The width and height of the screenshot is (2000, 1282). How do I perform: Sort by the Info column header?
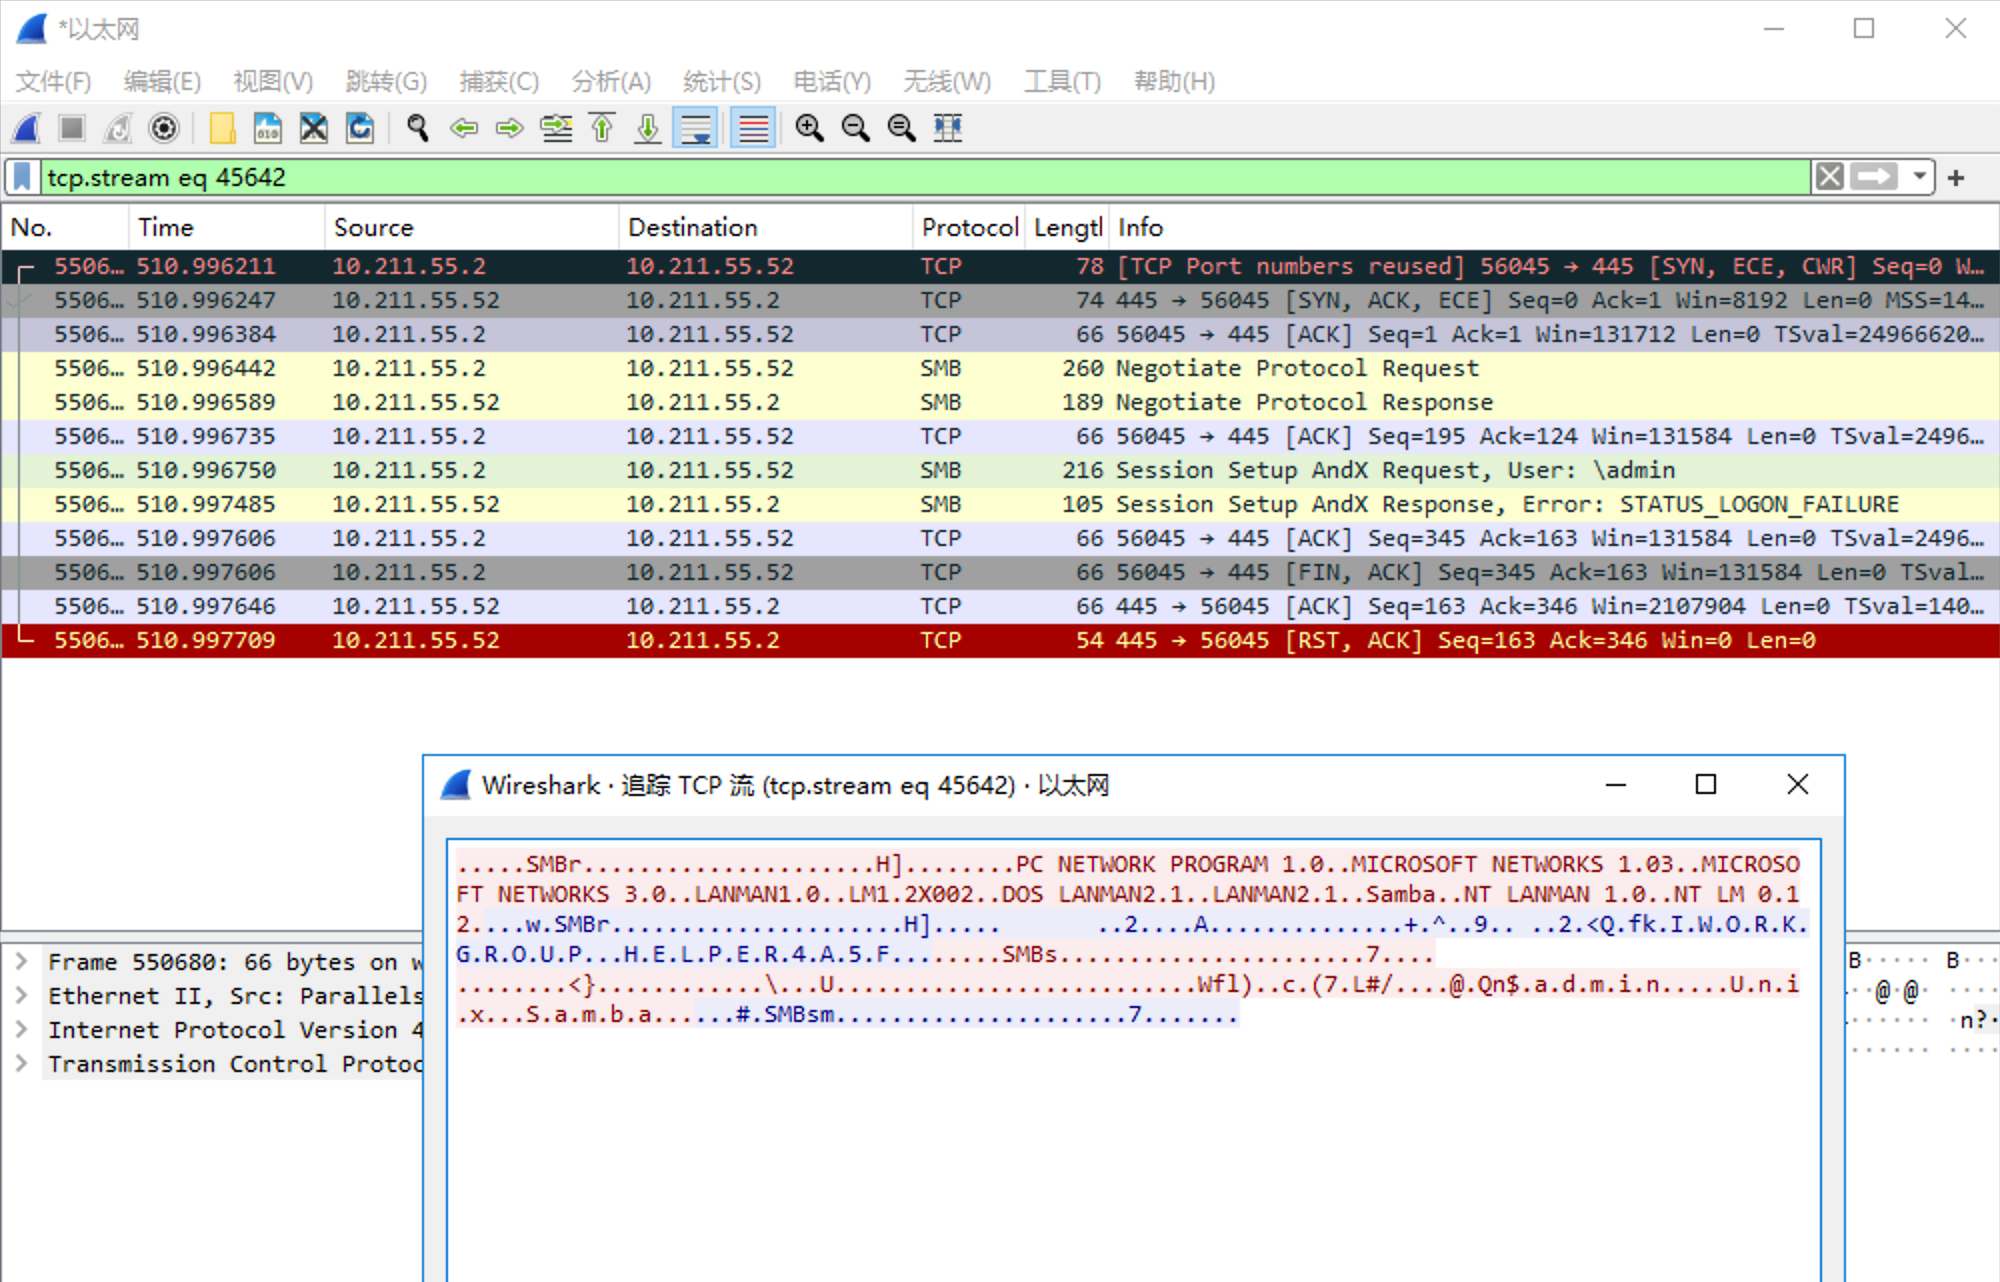1554,227
